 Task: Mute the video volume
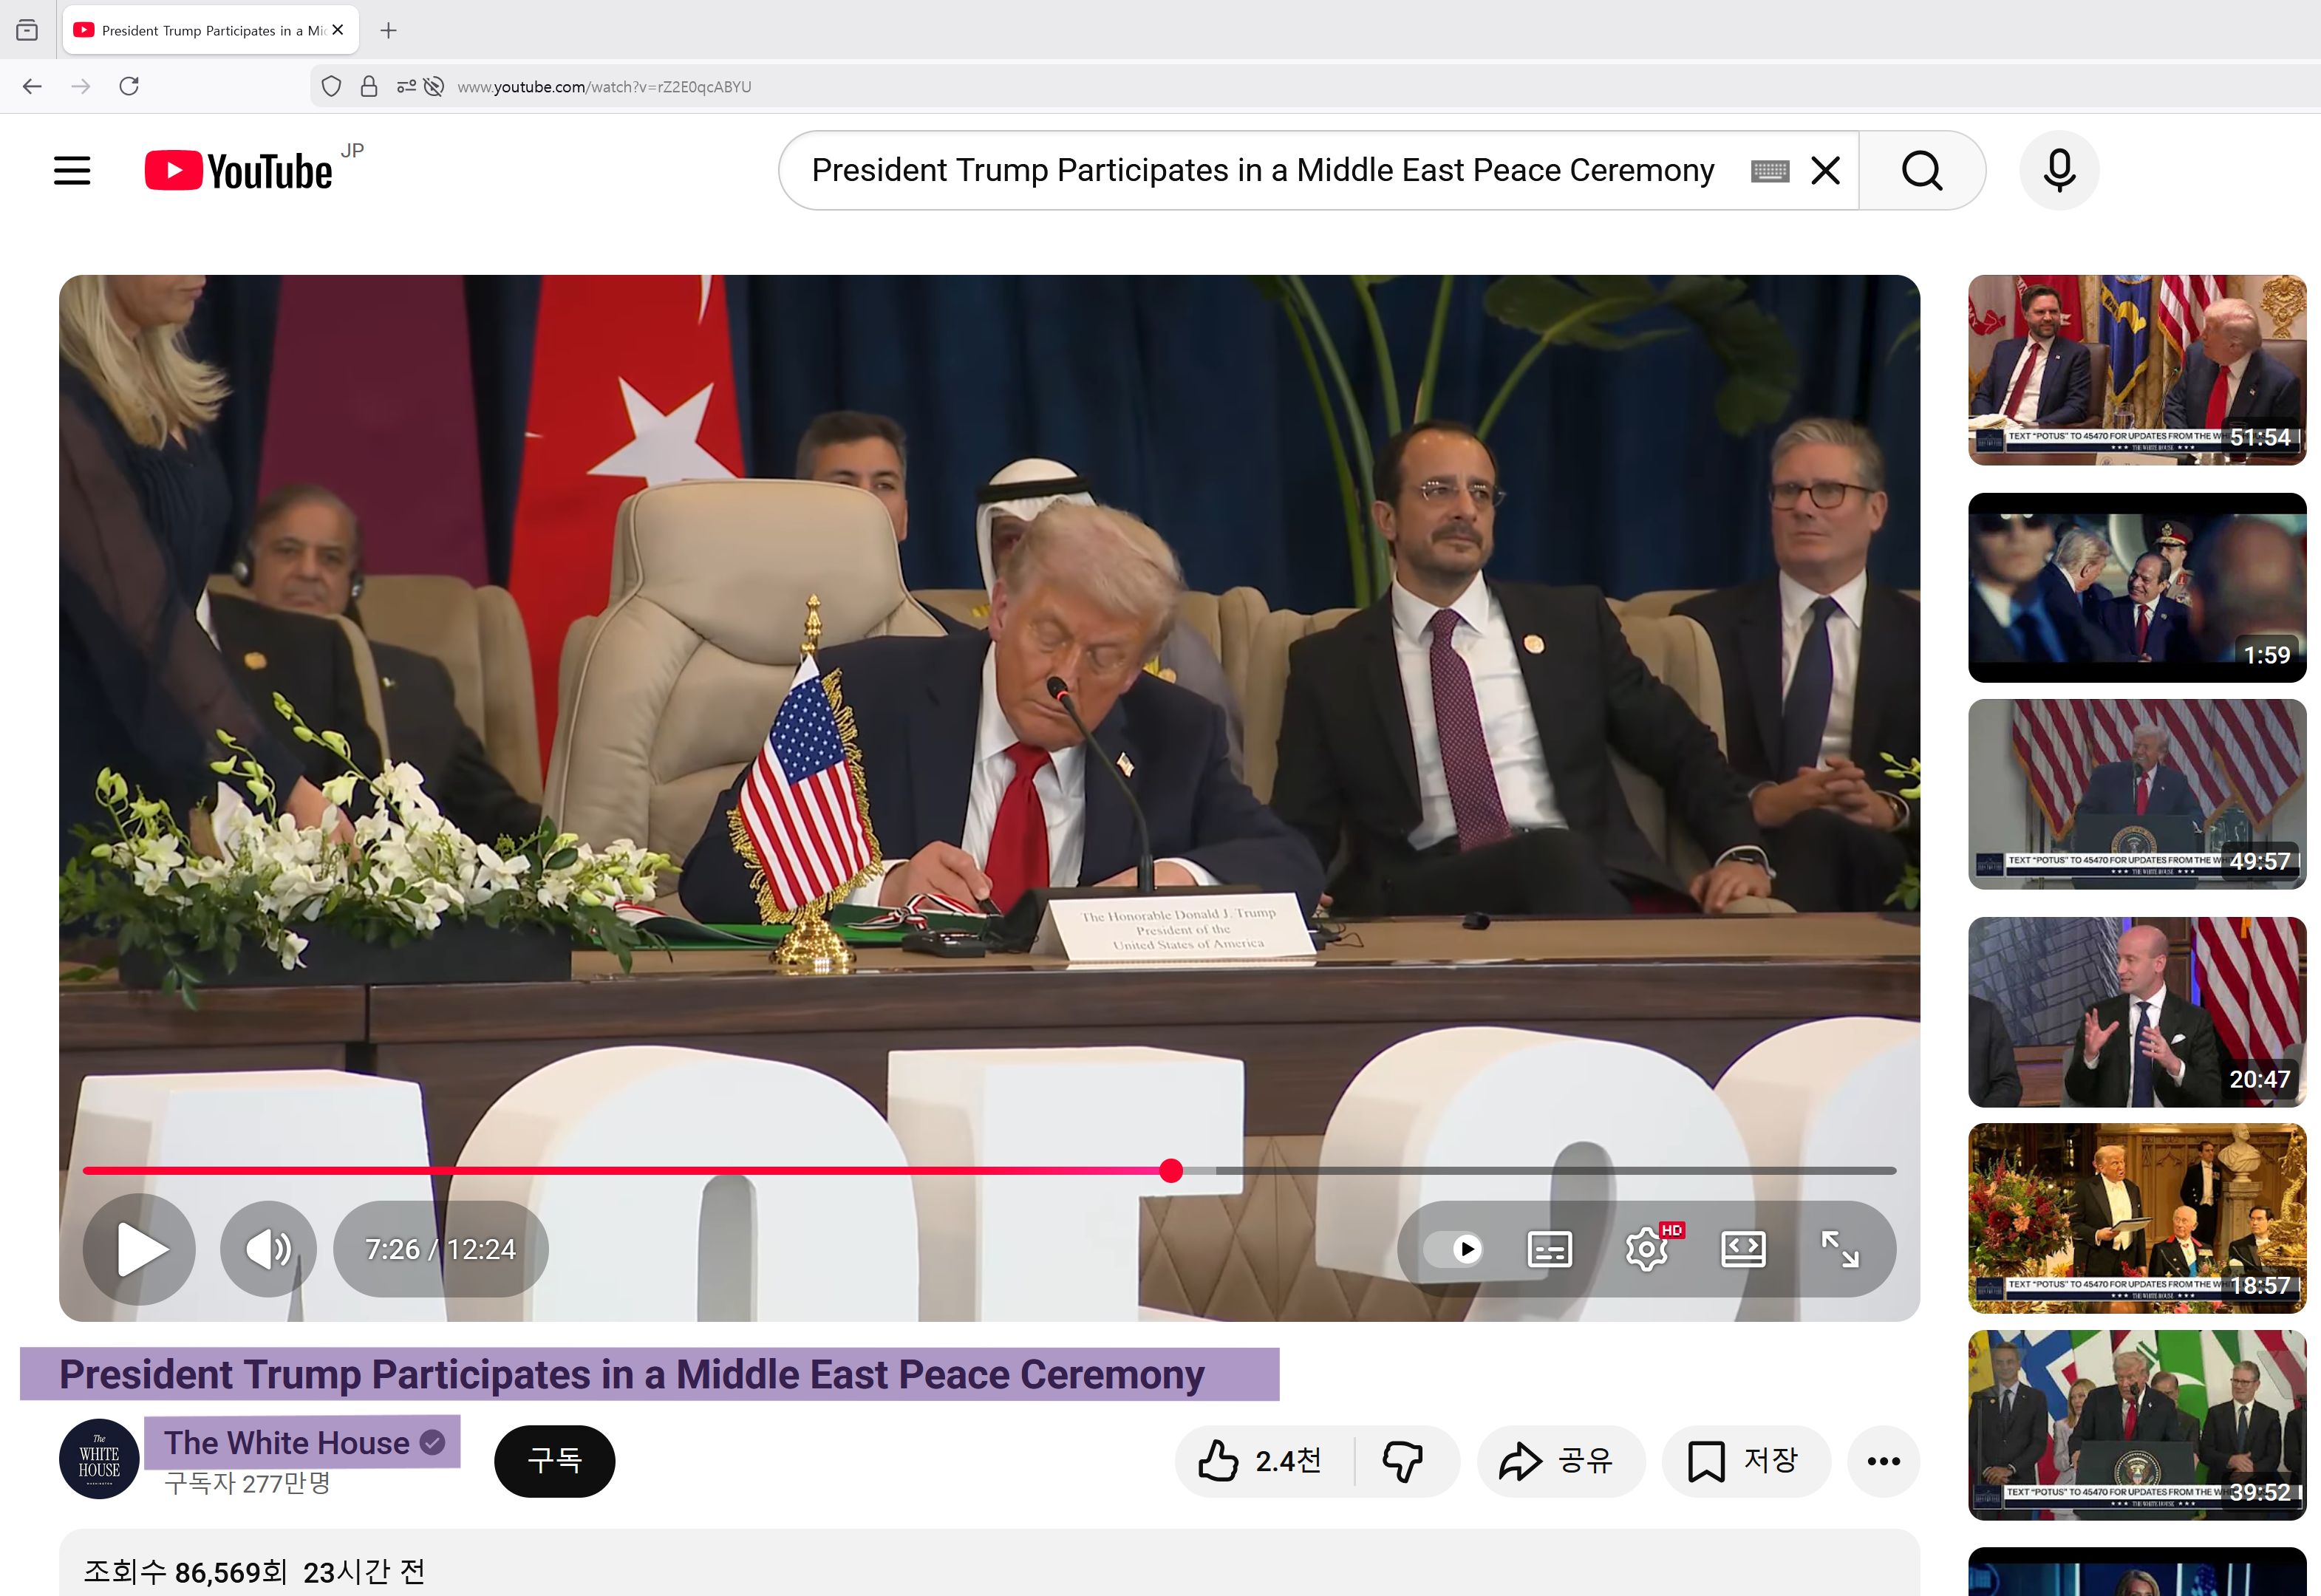268,1249
